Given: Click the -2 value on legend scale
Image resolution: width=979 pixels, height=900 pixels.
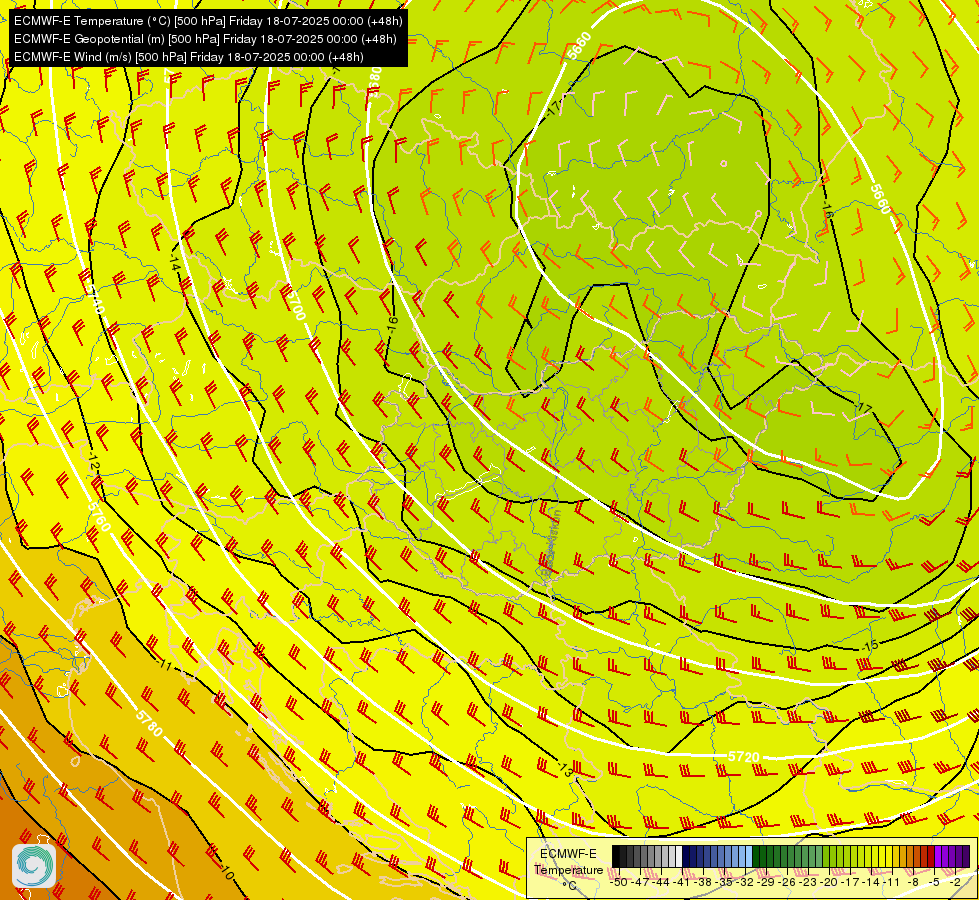Looking at the screenshot, I should tap(955, 883).
